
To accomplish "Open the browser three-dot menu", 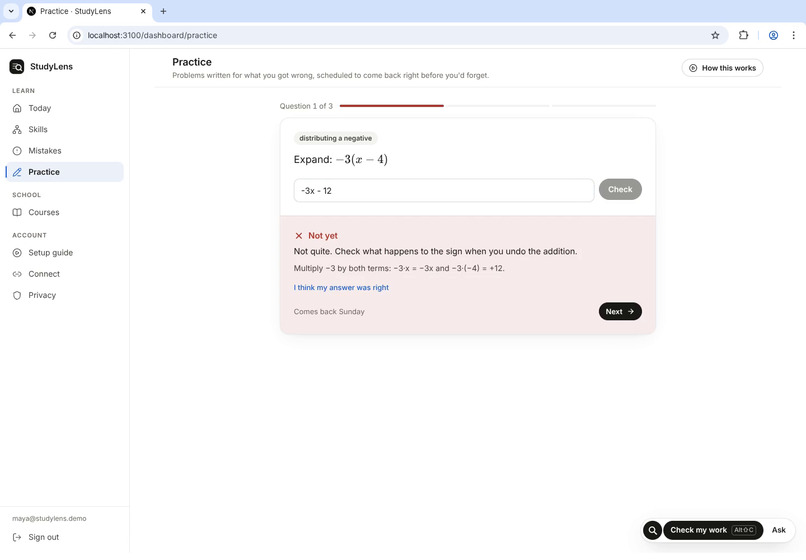I will coord(794,35).
